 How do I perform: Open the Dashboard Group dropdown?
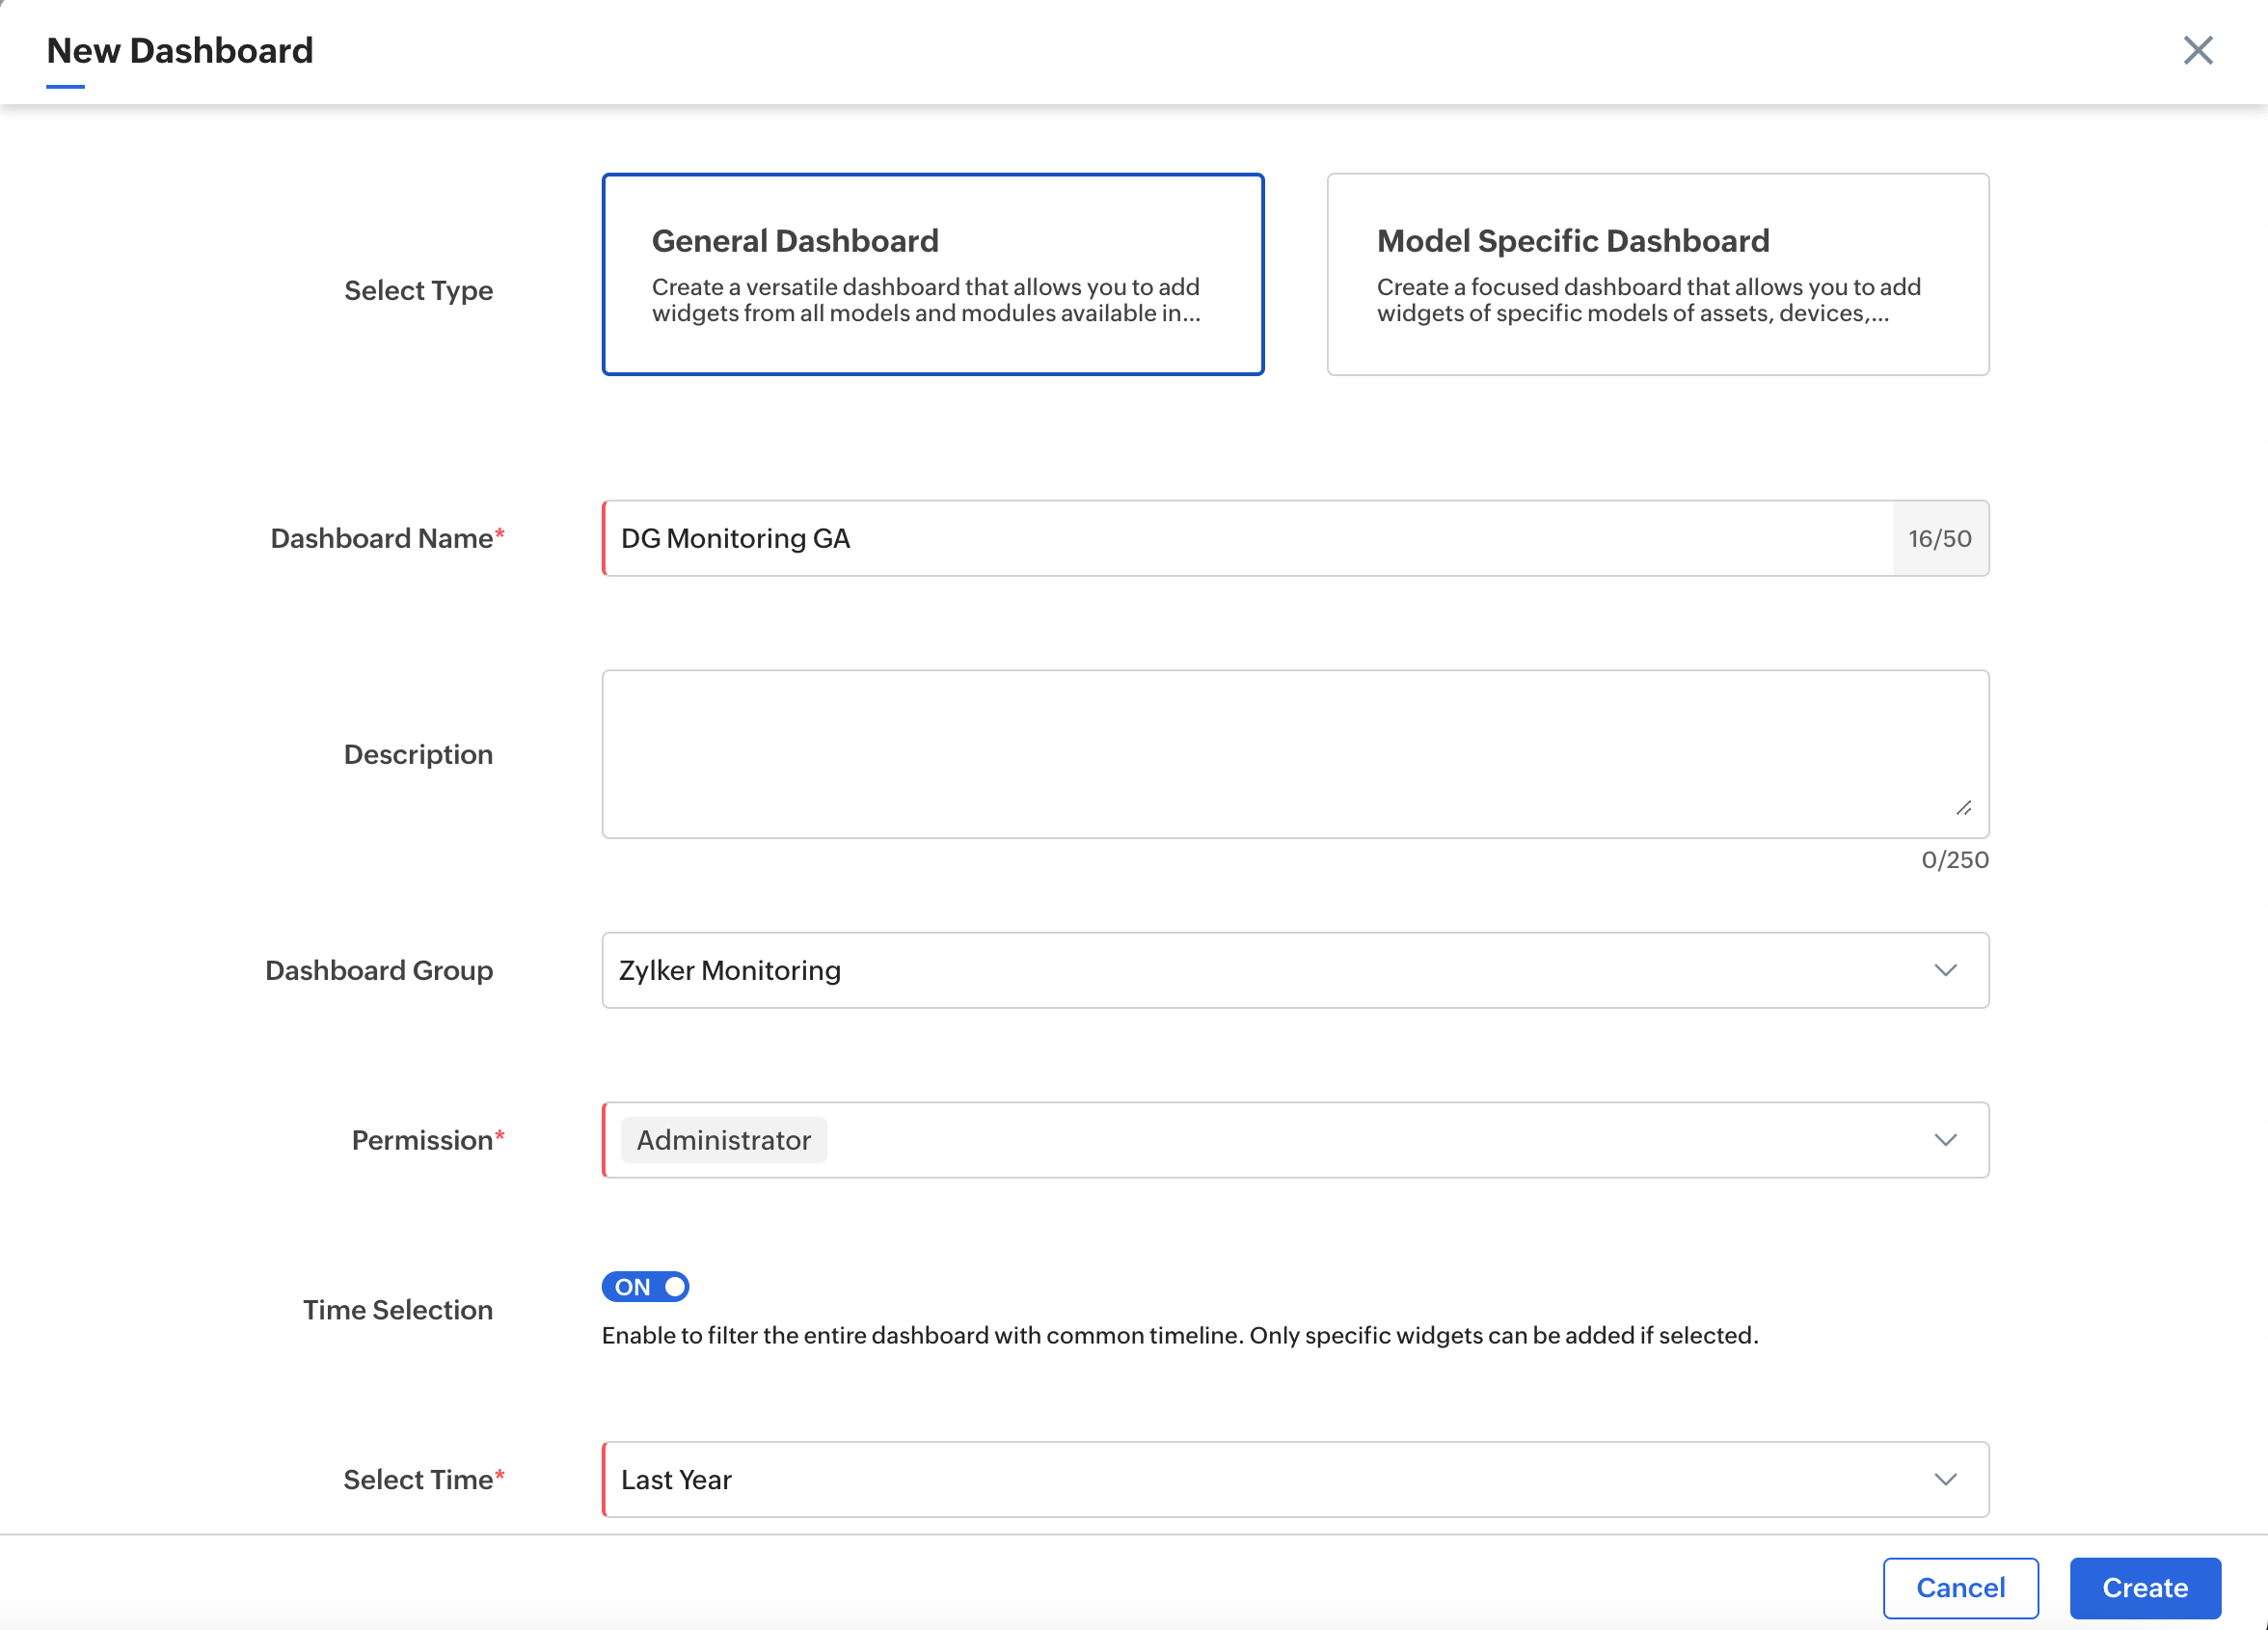pyautogui.click(x=1250, y=970)
